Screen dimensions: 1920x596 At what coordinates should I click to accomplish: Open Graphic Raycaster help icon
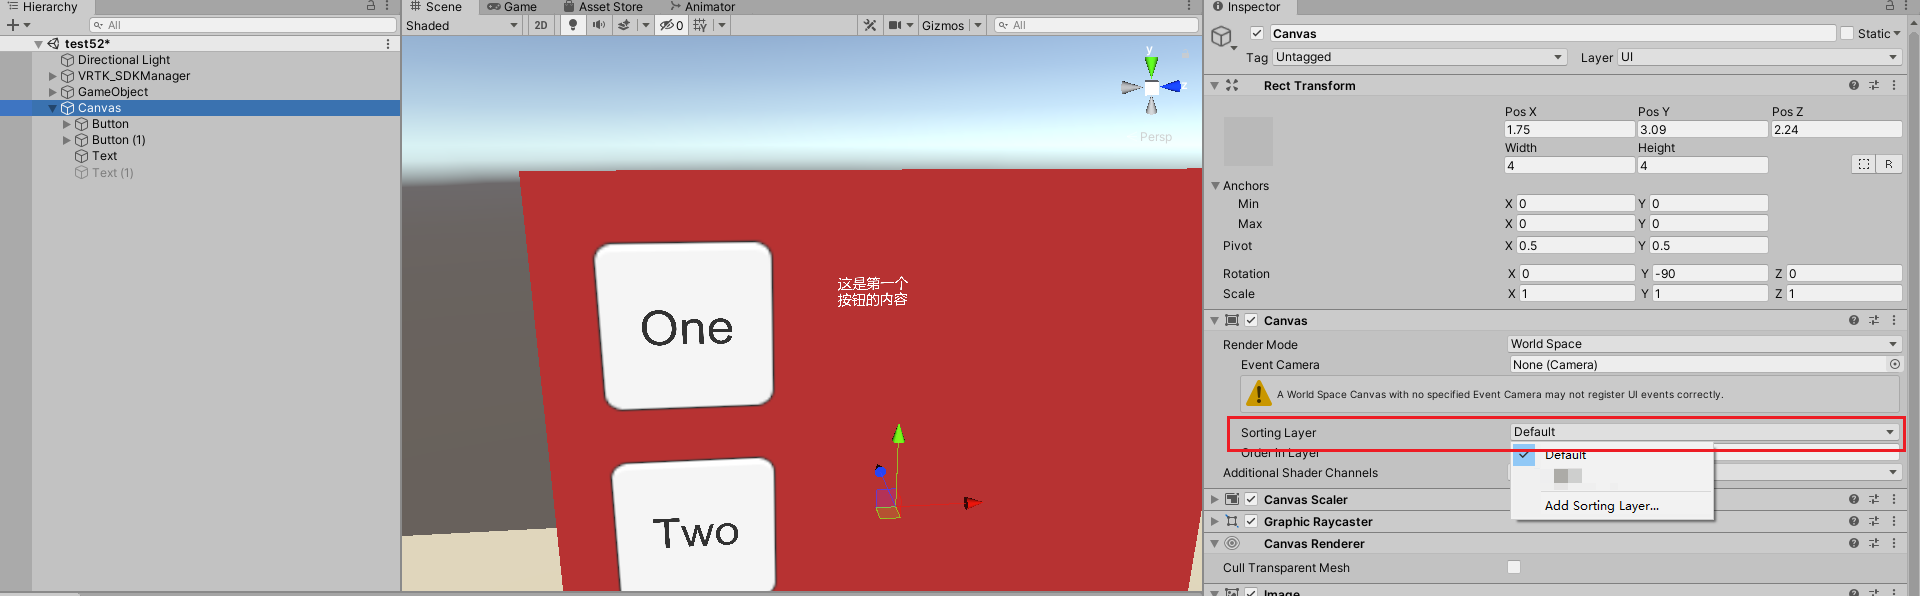coord(1854,521)
